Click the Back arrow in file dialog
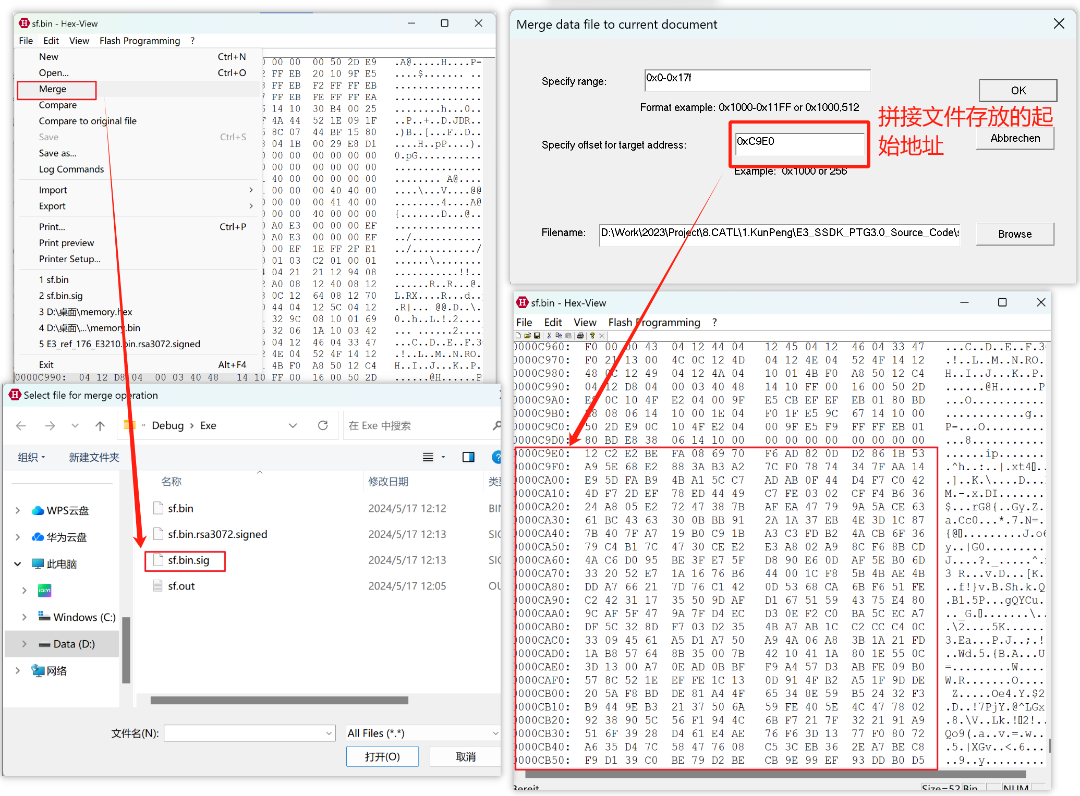This screenshot has width=1080, height=796. pyautogui.click(x=22, y=425)
